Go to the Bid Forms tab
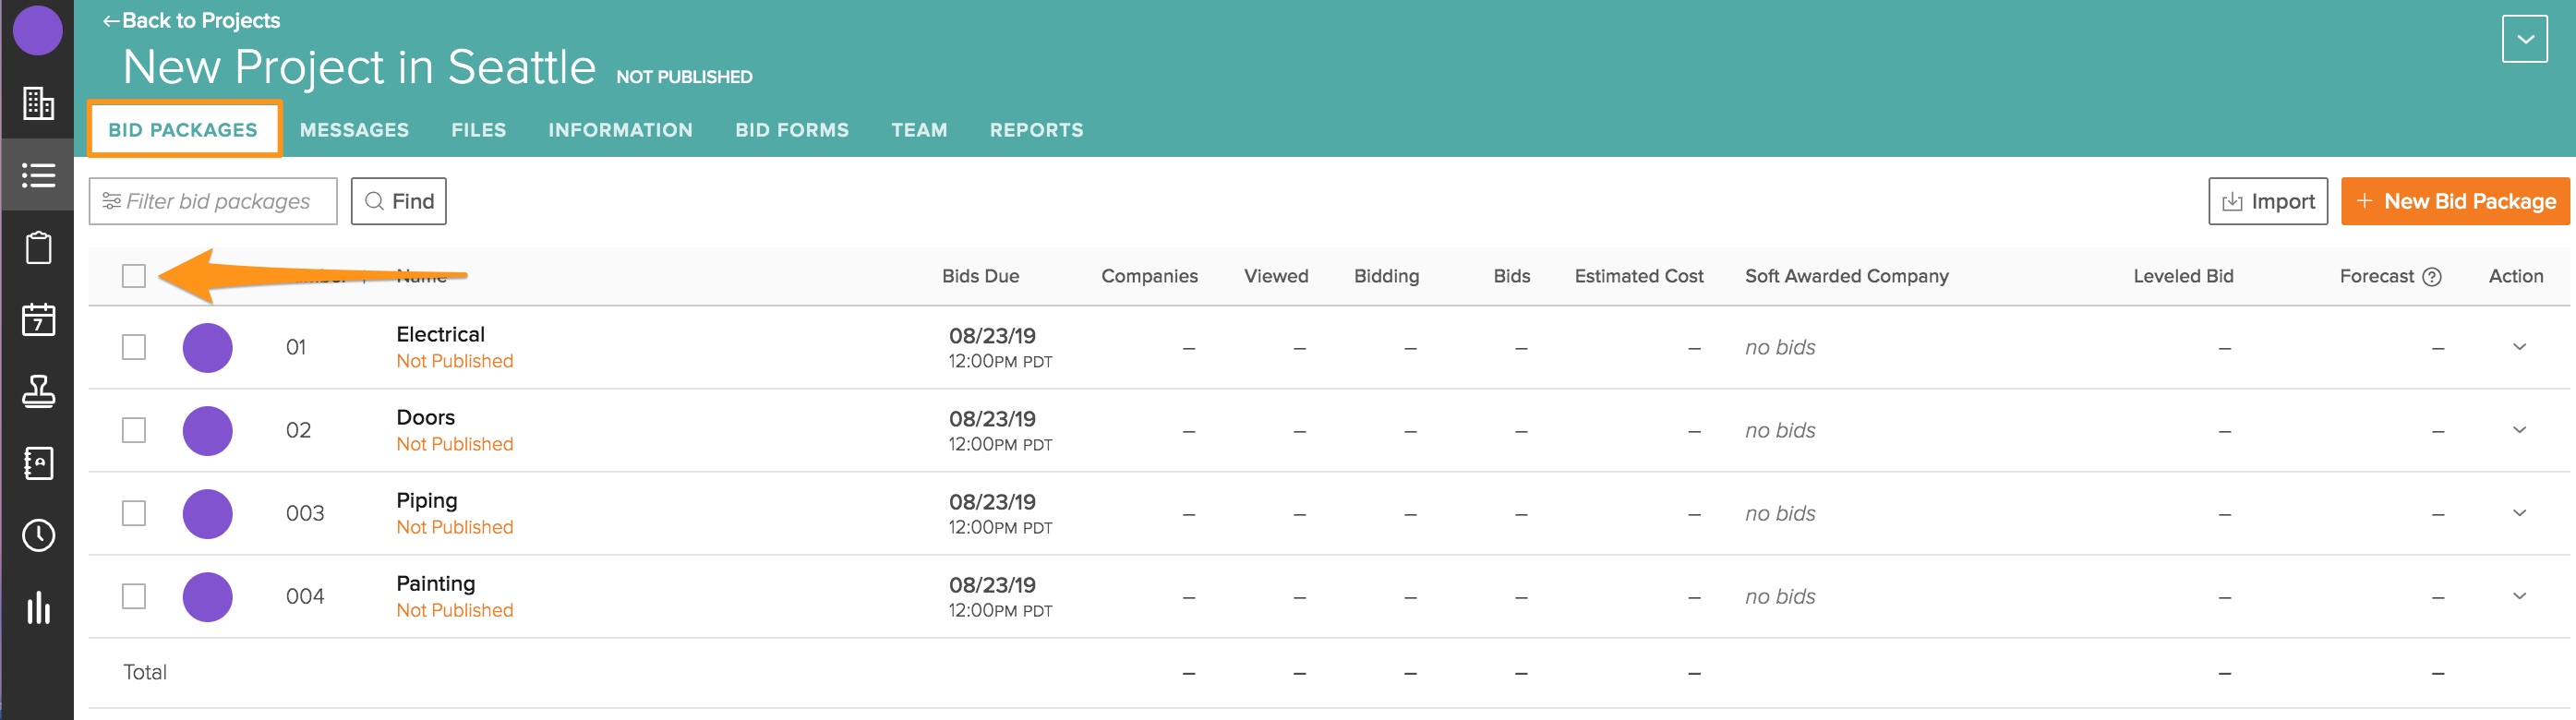 tap(791, 130)
